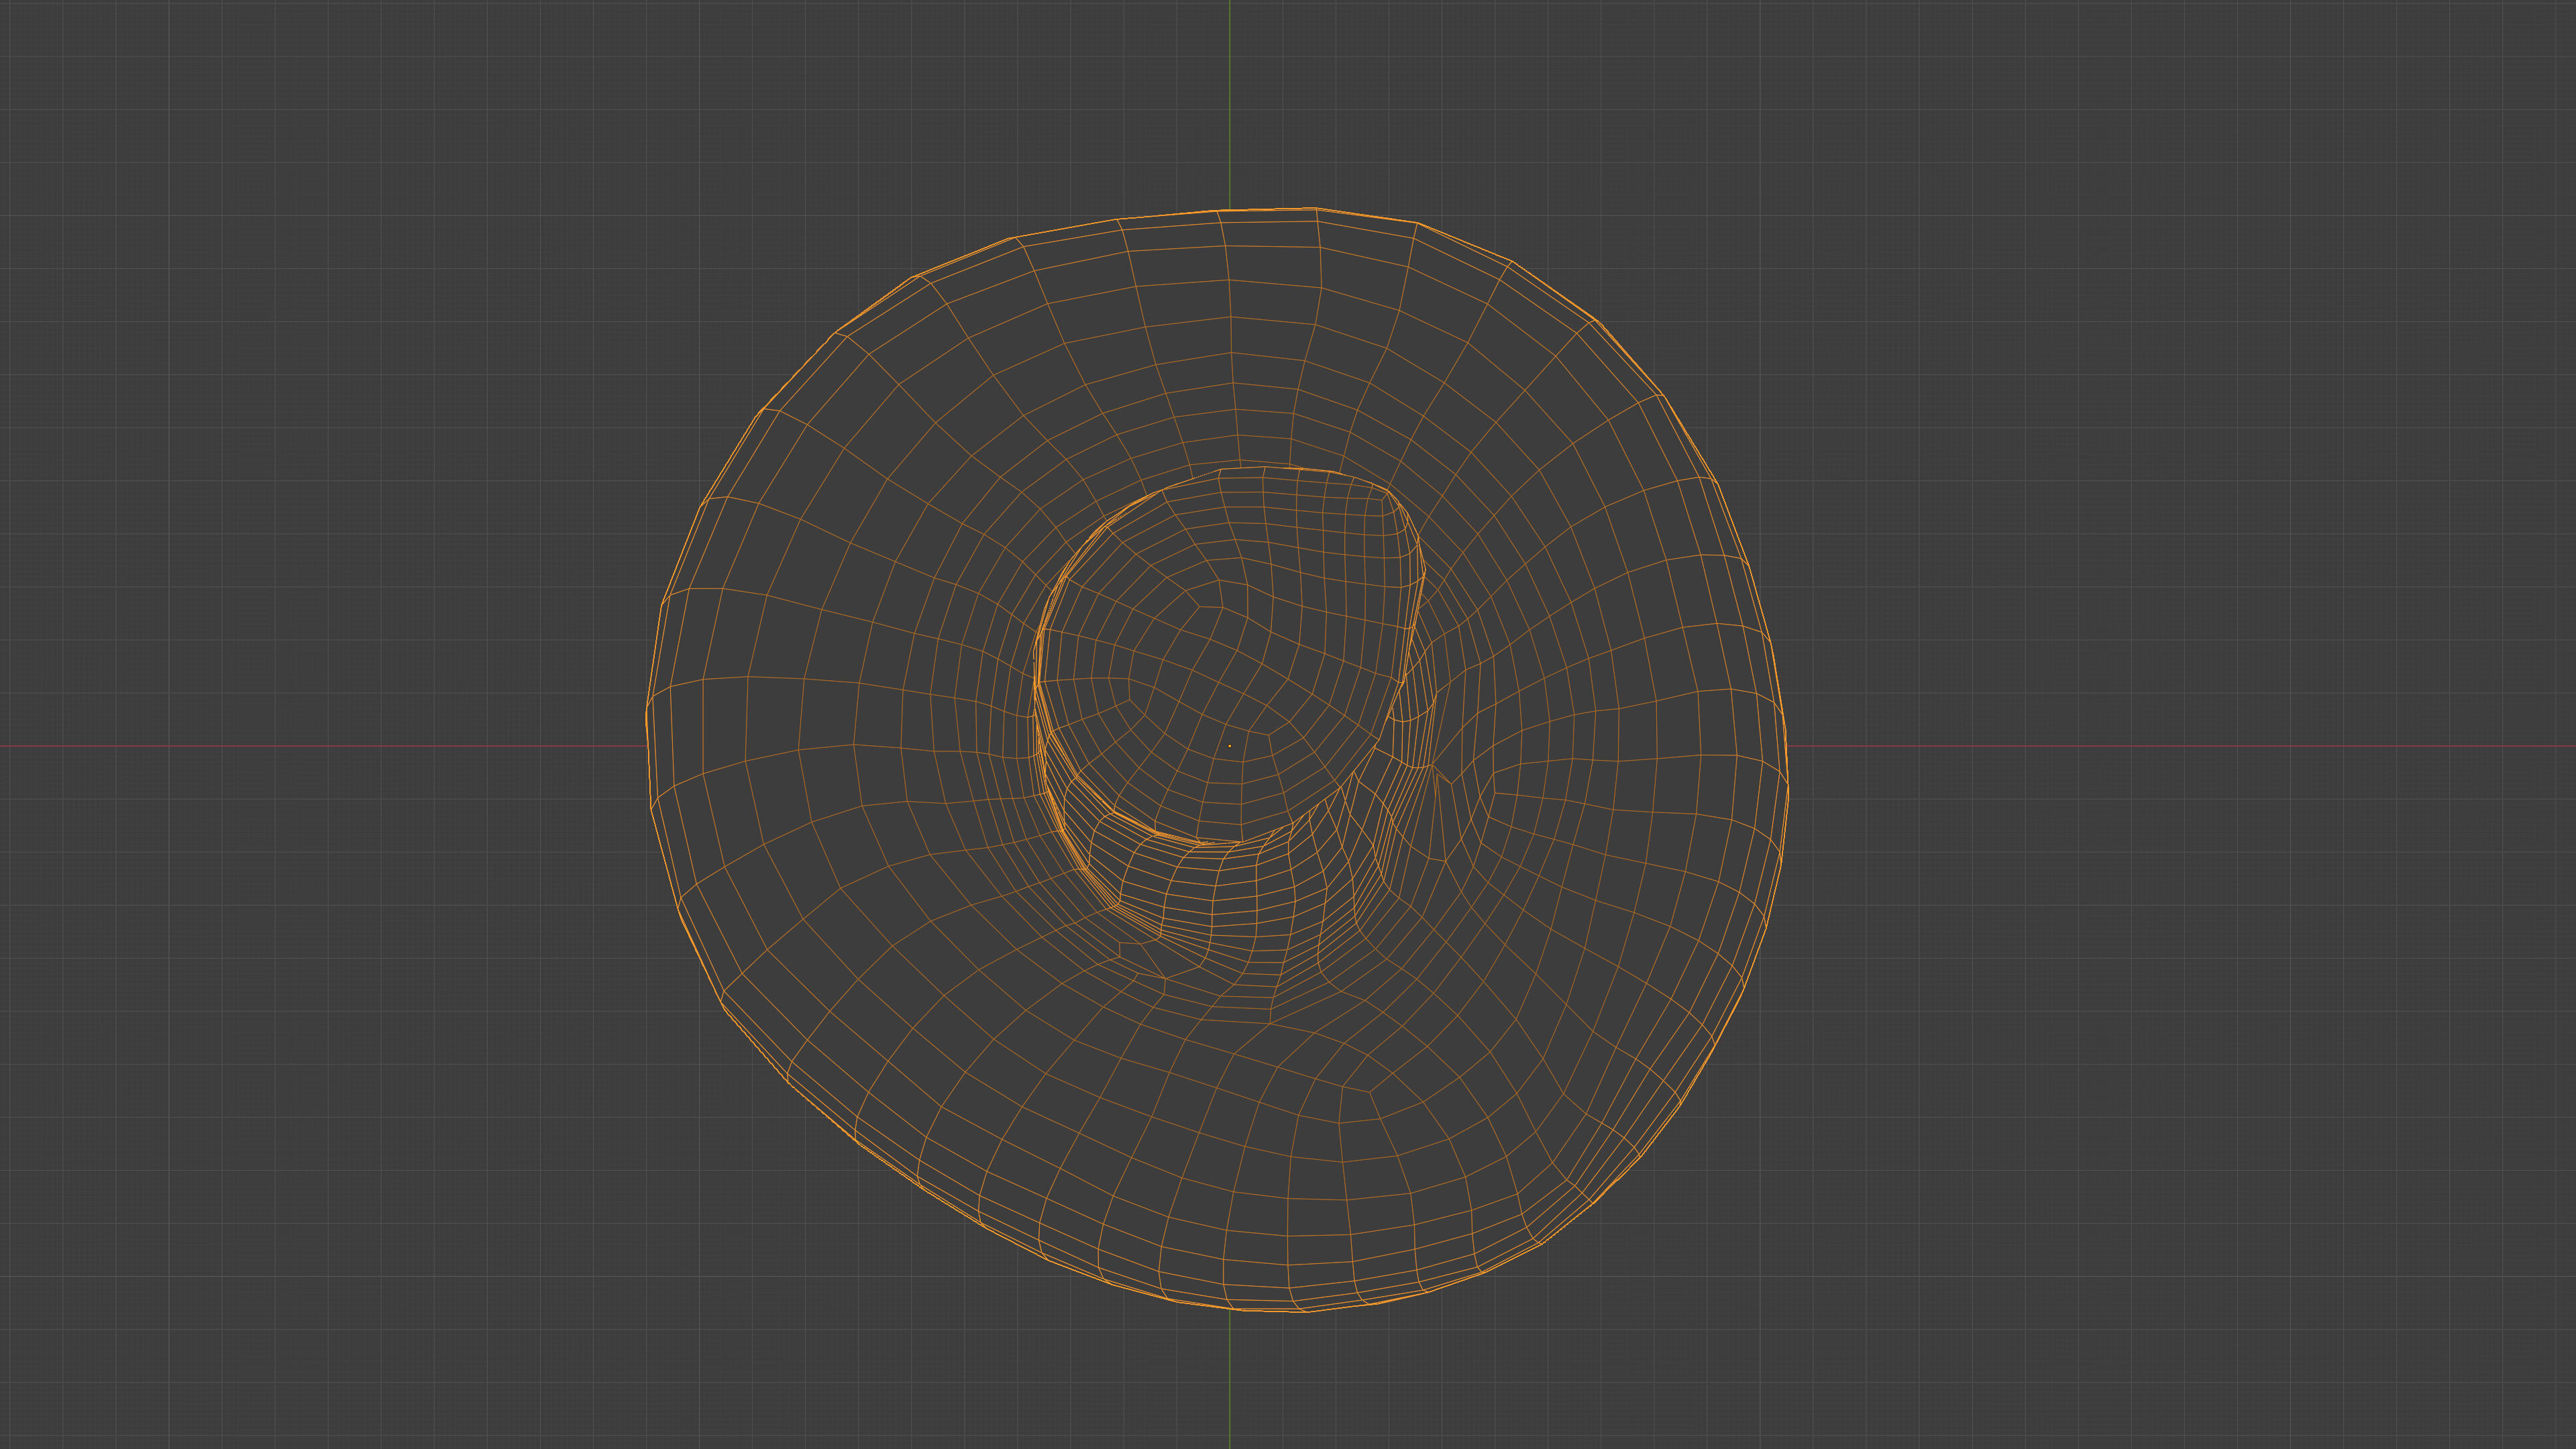
Task: Click the red X axis line right of mesh
Action: [2180, 746]
